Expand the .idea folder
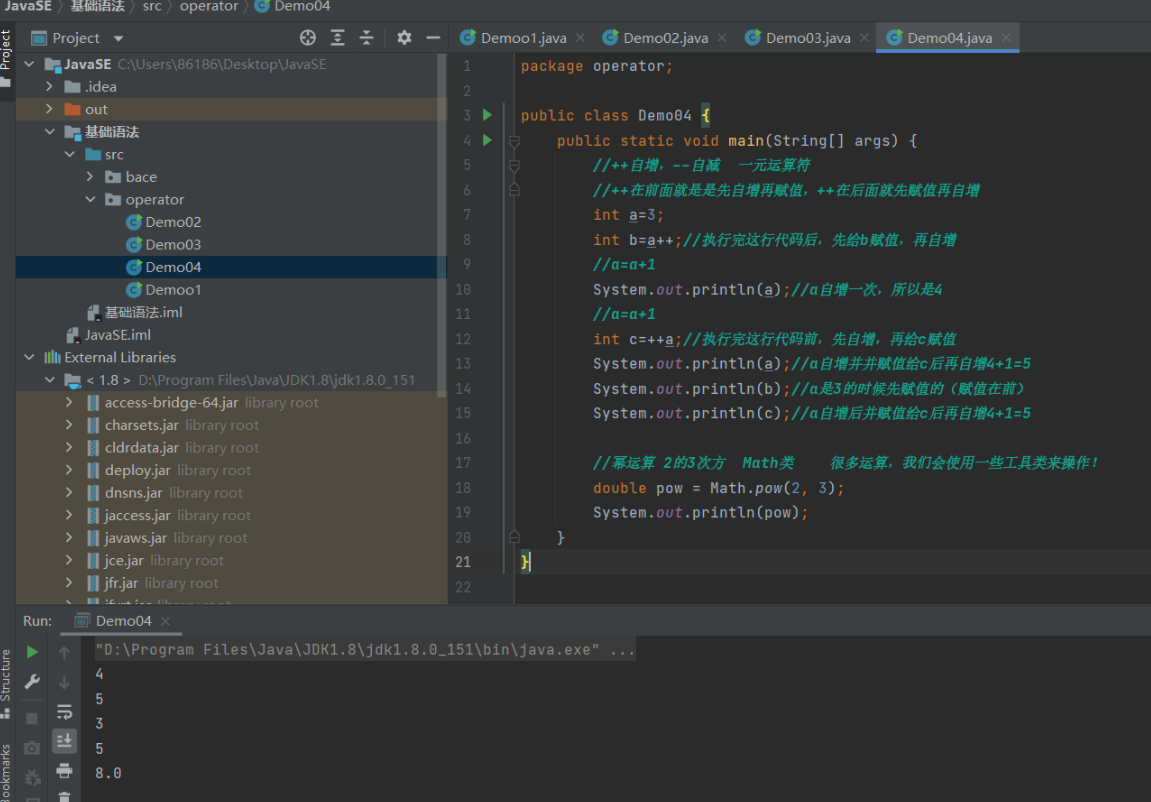Viewport: 1151px width, 802px height. pyautogui.click(x=50, y=87)
